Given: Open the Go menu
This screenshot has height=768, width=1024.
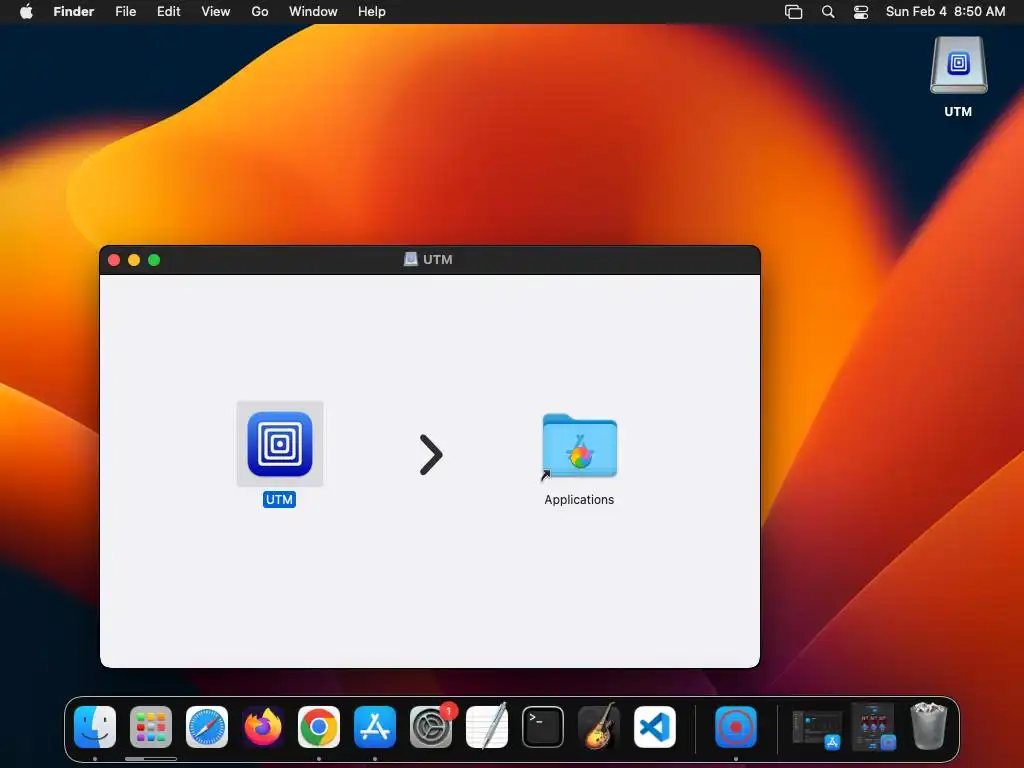Looking at the screenshot, I should click(260, 12).
